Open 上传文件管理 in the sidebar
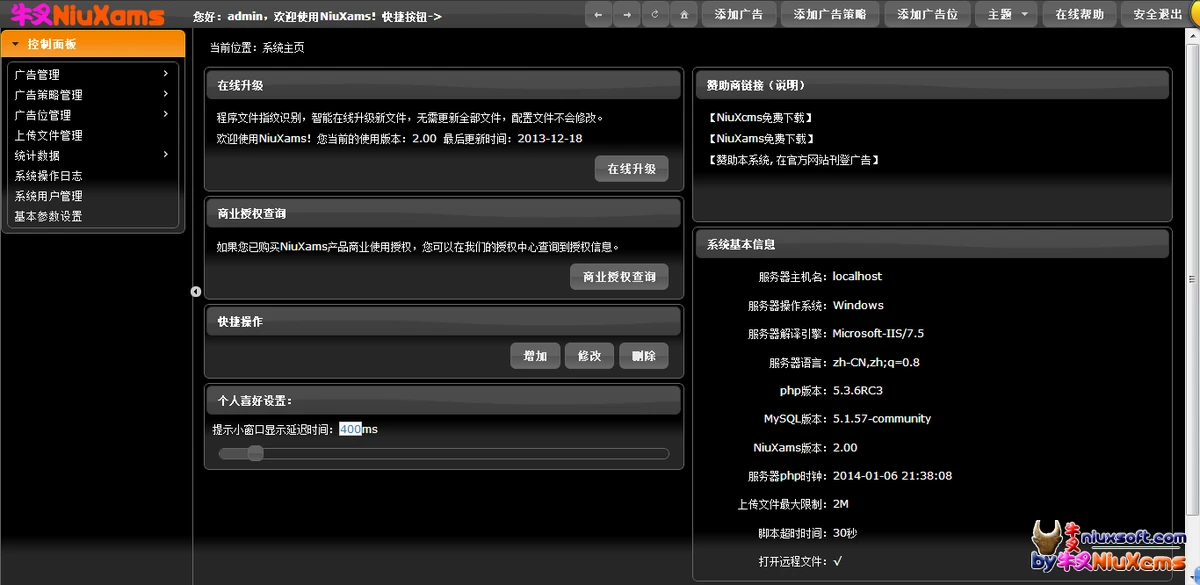The width and height of the screenshot is (1200, 585). click(48, 135)
